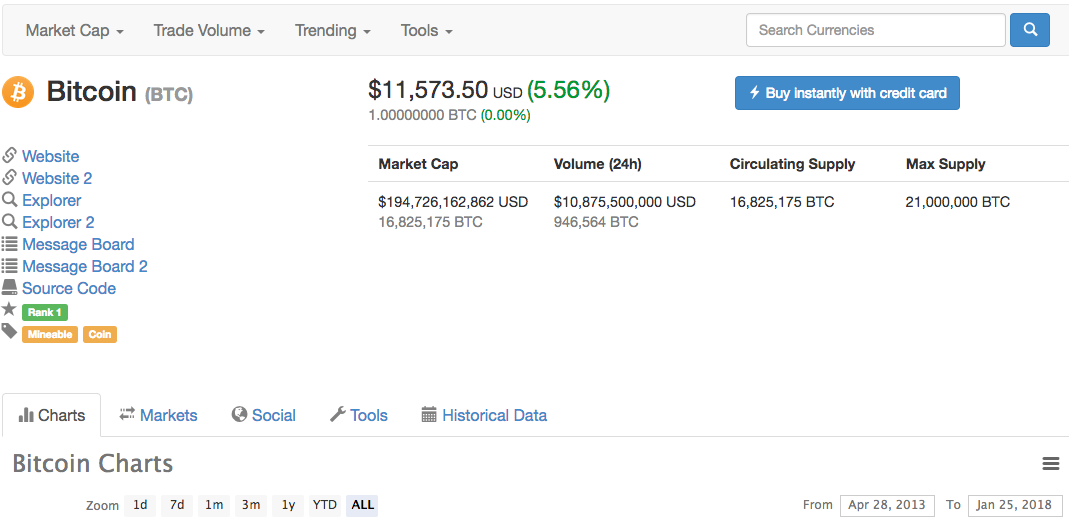Viewport: 1069px width, 521px height.
Task: Switch to the Social tab
Action: coord(264,415)
